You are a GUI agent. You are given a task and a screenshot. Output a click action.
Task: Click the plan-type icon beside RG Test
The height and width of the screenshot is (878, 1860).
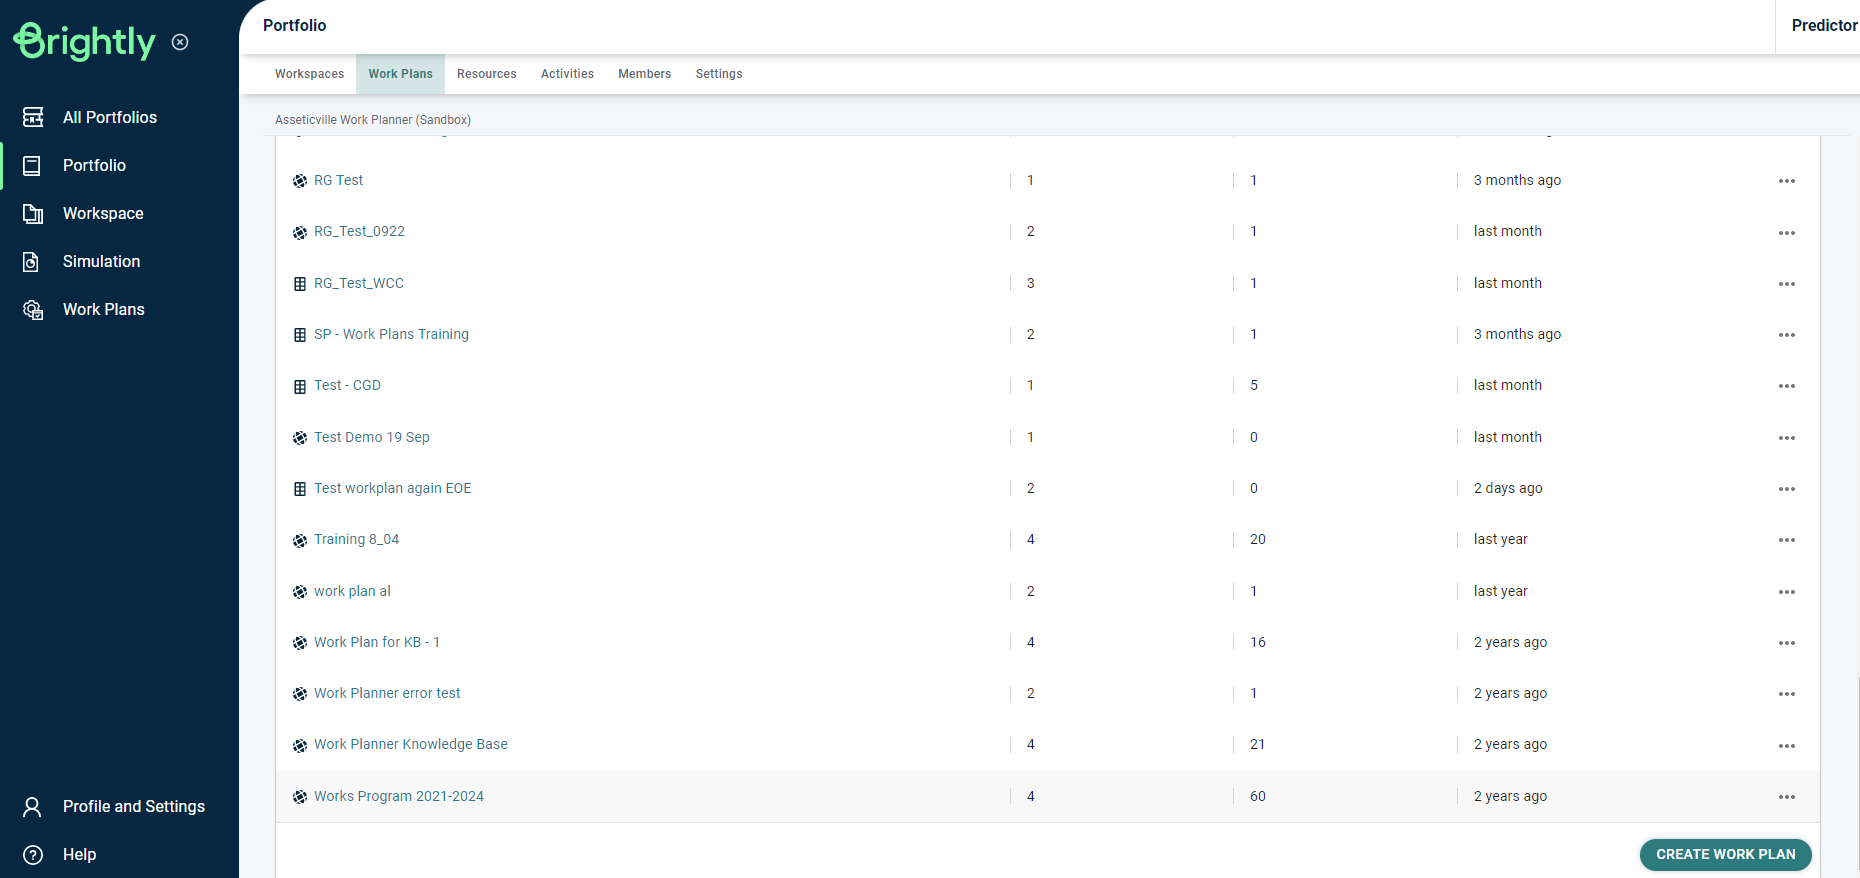pos(300,181)
